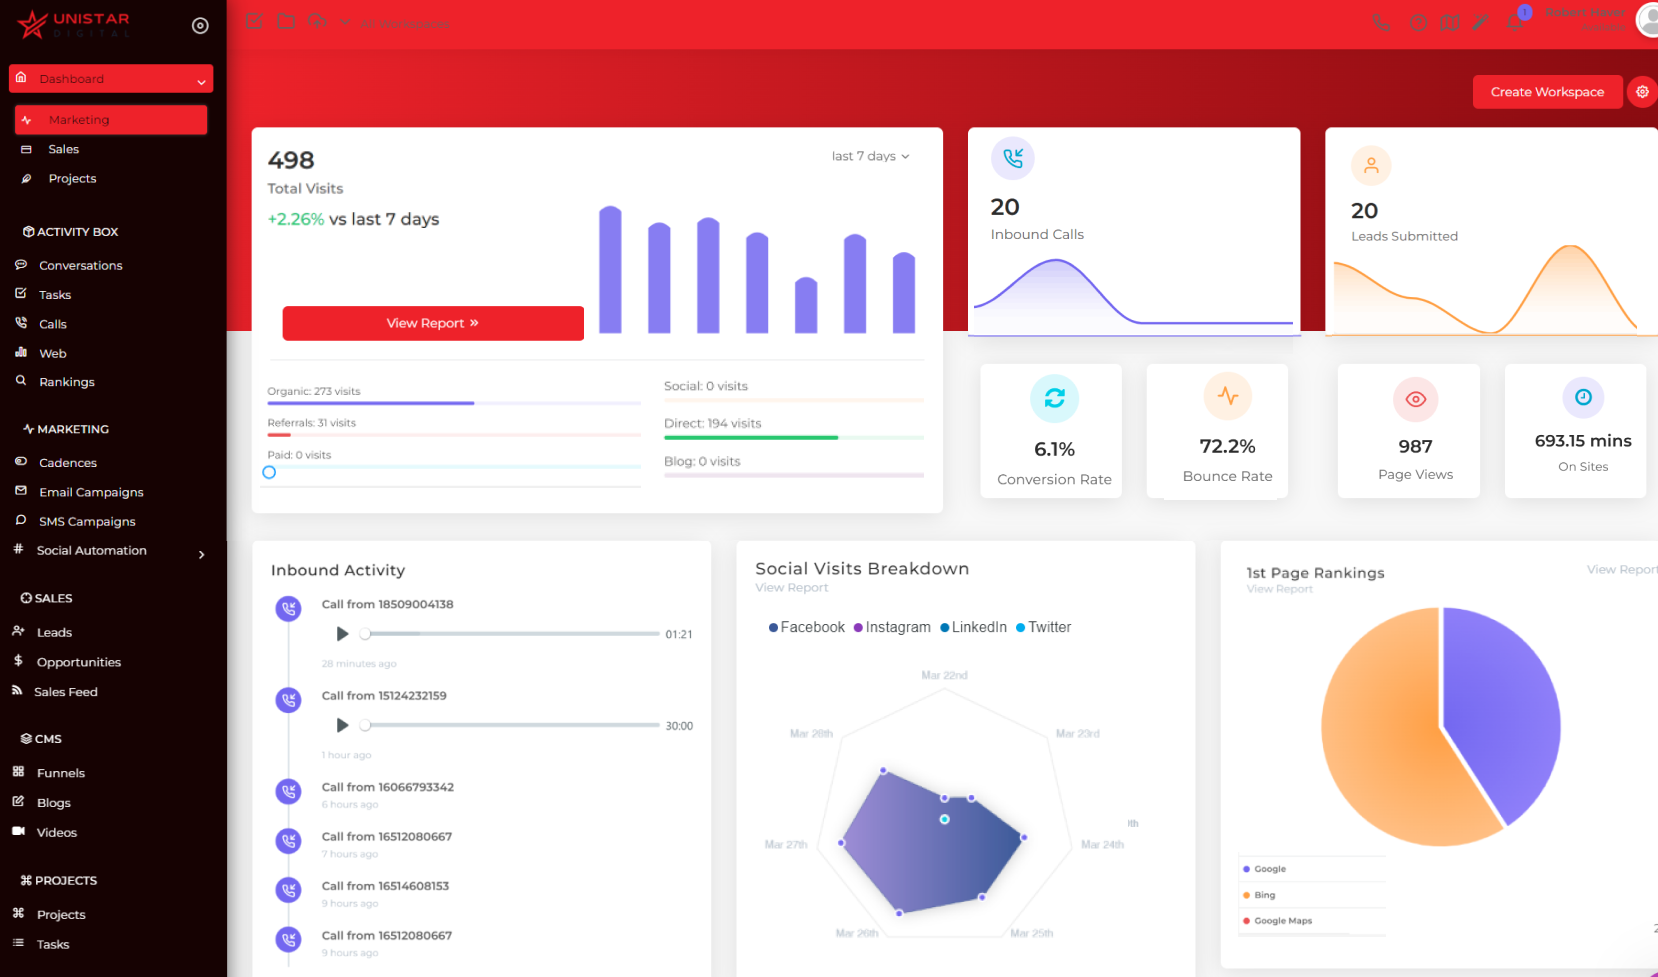Click the Inbound Calls phone icon
This screenshot has width=1658, height=977.
[x=1013, y=158]
